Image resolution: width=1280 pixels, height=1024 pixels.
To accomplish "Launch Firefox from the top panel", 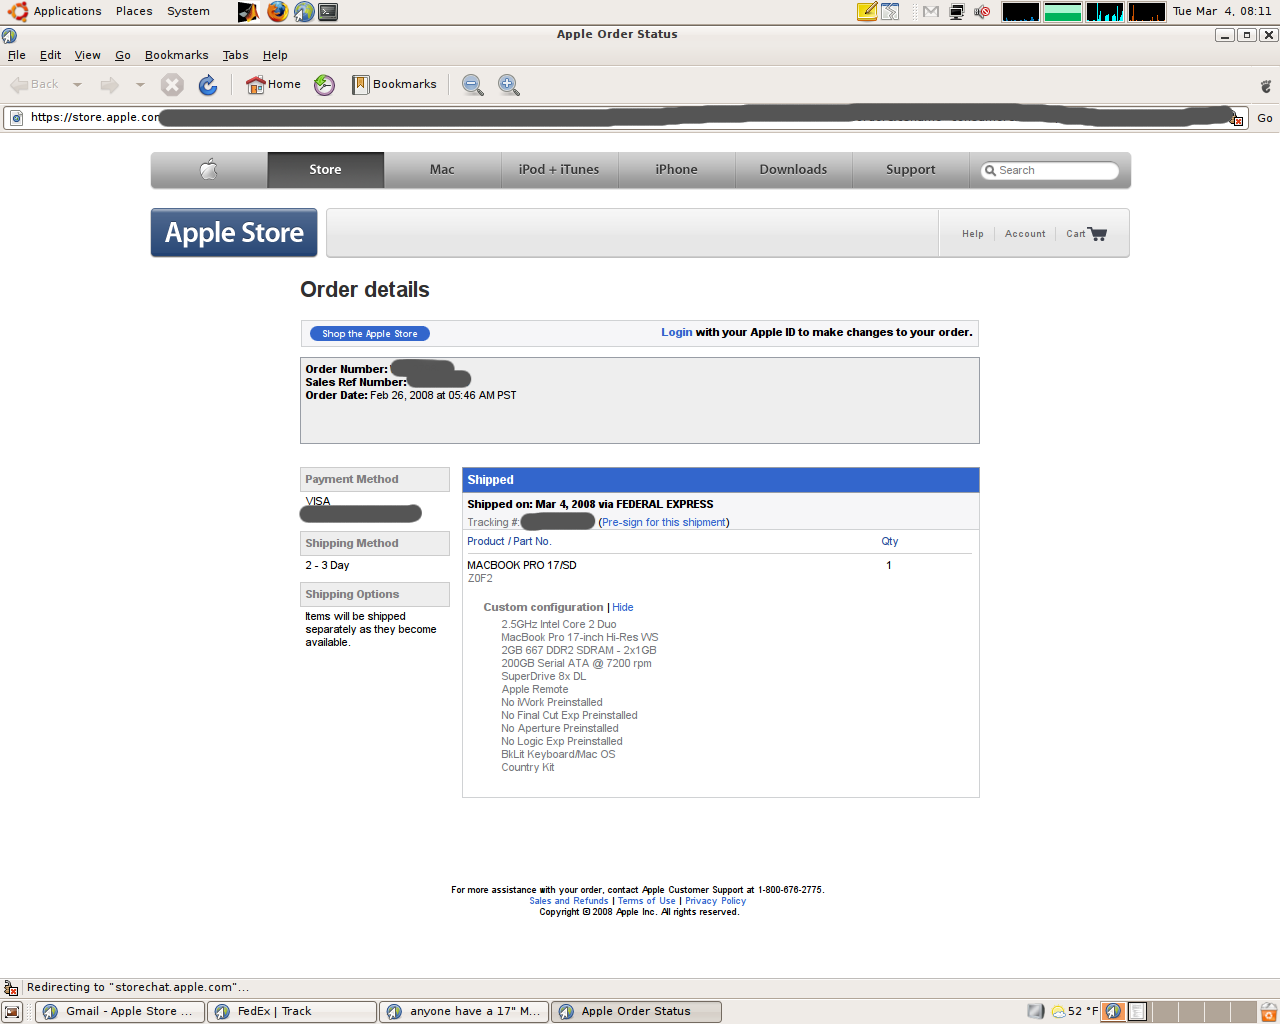I will point(277,12).
